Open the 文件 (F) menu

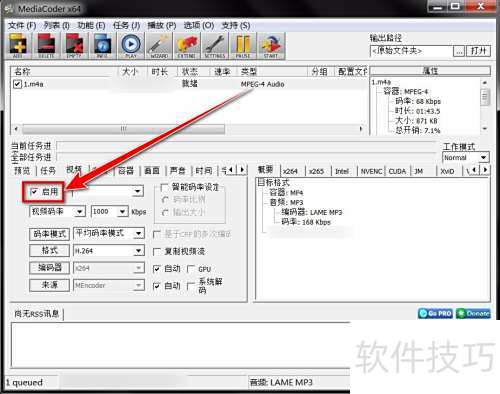[22, 25]
